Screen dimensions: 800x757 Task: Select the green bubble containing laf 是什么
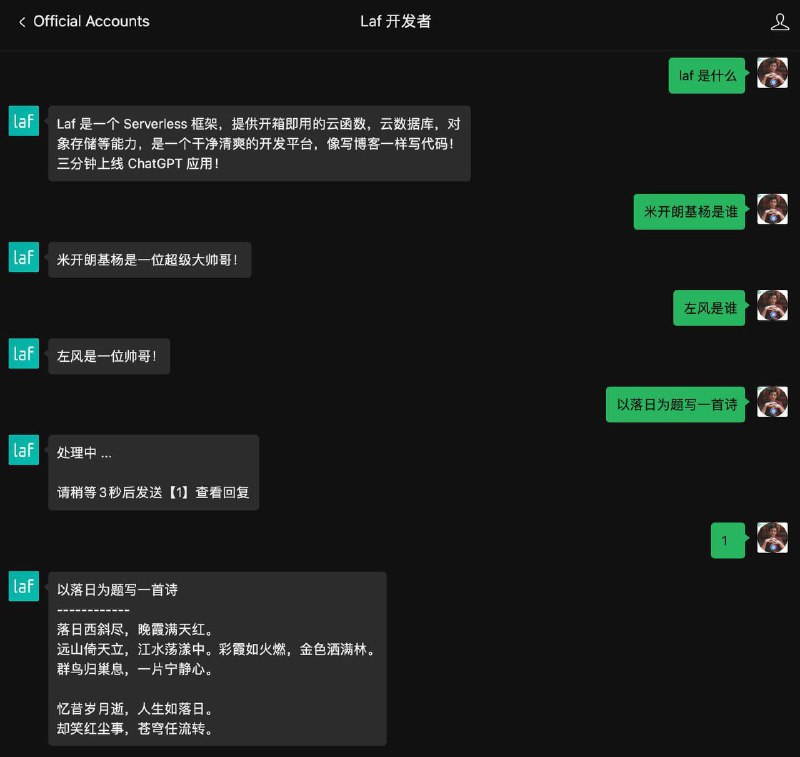(707, 75)
